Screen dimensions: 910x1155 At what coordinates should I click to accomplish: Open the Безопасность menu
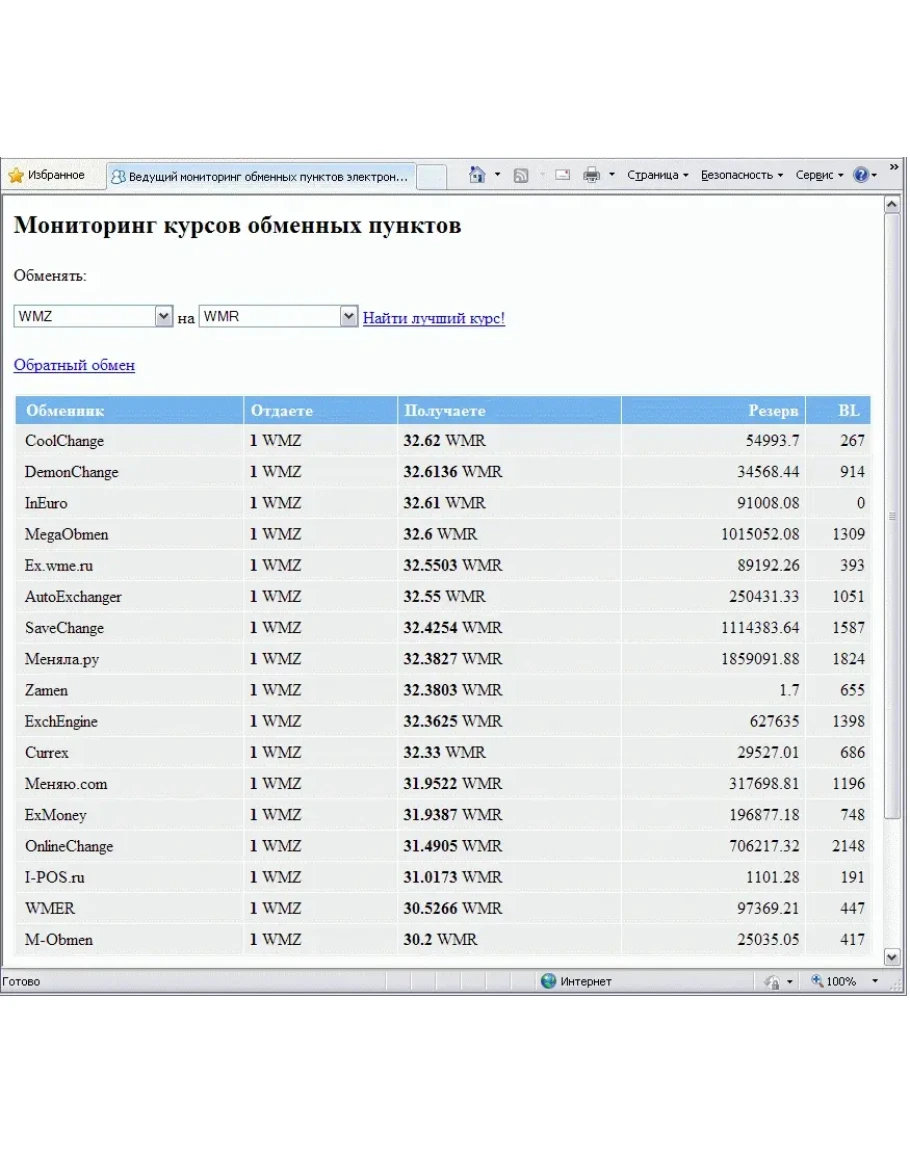click(741, 175)
